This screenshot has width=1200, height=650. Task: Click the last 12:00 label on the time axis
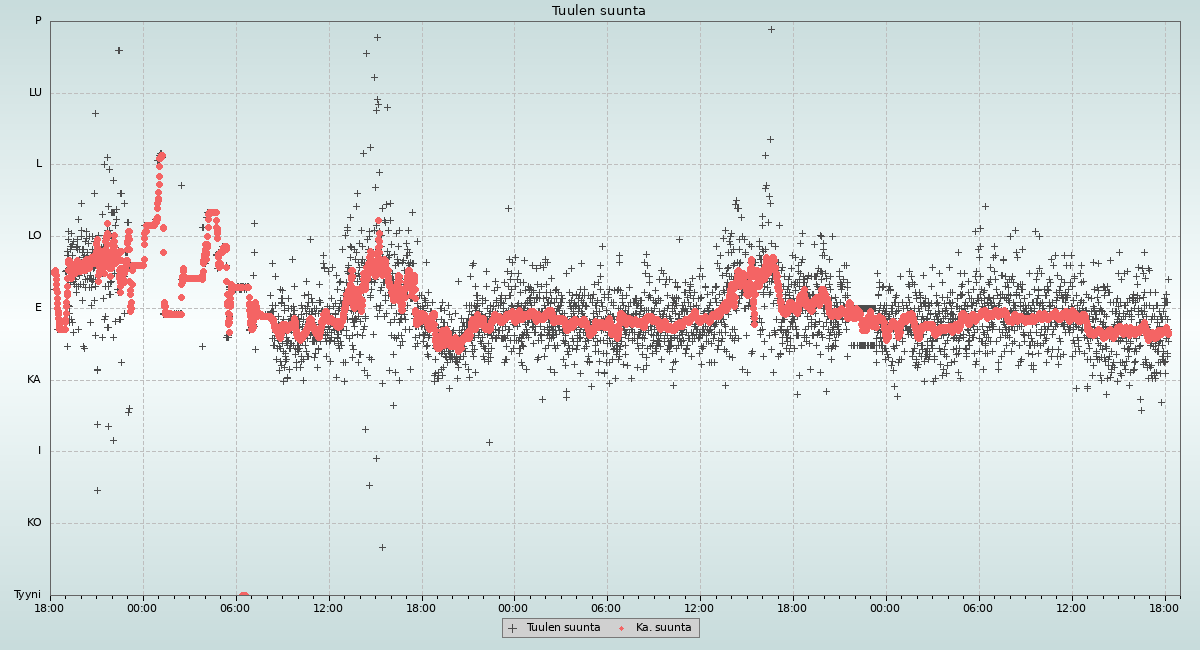coord(1071,607)
